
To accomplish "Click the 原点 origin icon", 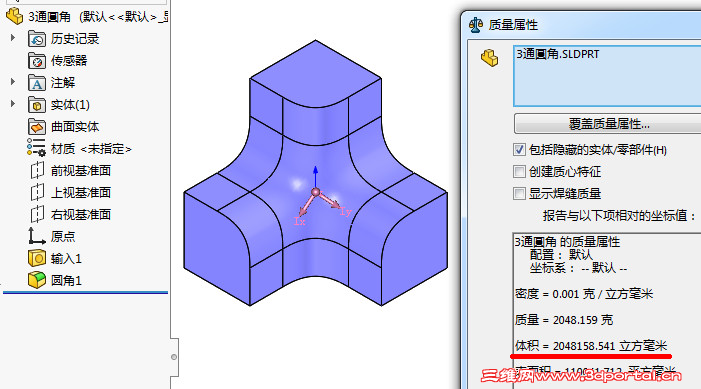I will (36, 236).
